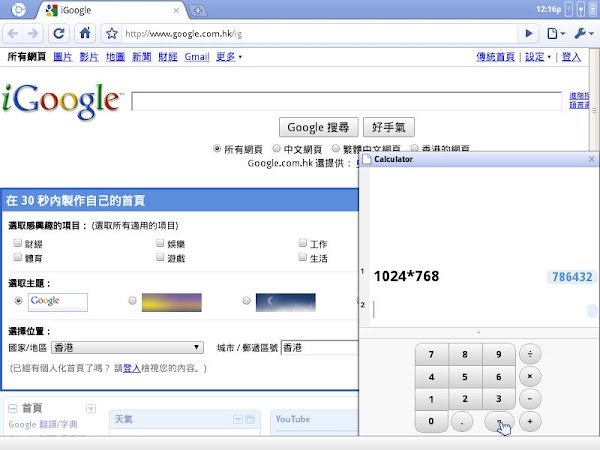
Task: Click the go arrow beside address bar
Action: coord(529,34)
